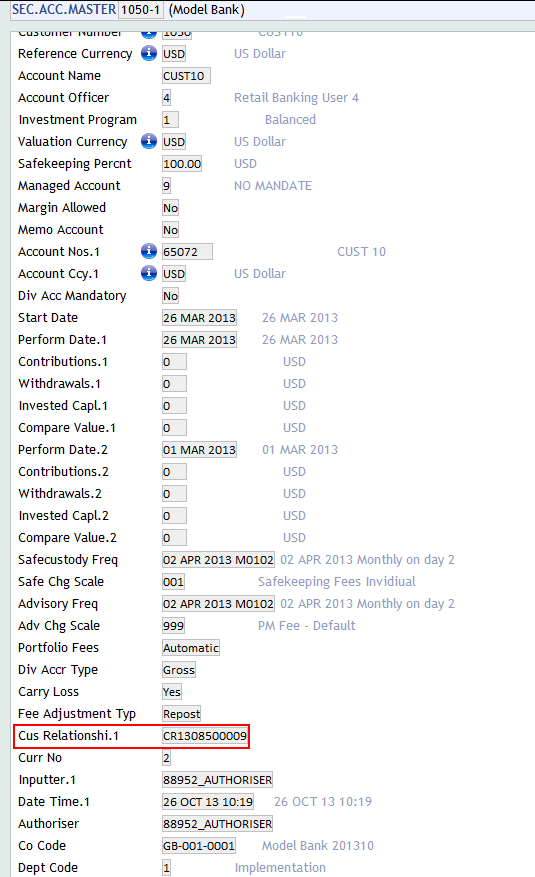Select the Safecustody Freq field

(x=218, y=560)
